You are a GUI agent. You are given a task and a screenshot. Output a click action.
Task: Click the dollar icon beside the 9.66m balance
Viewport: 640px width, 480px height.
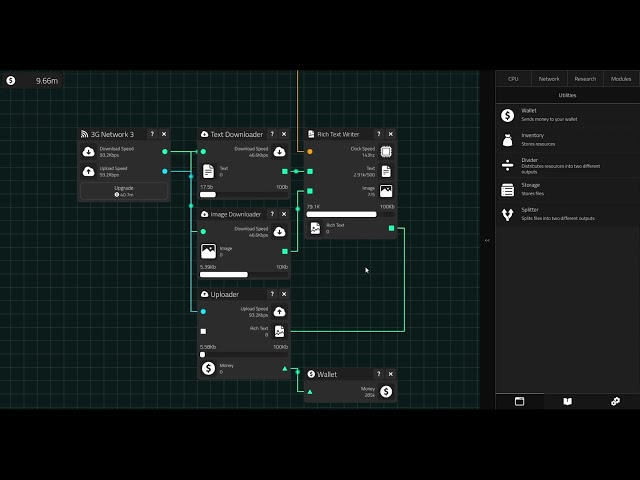pyautogui.click(x=11, y=80)
